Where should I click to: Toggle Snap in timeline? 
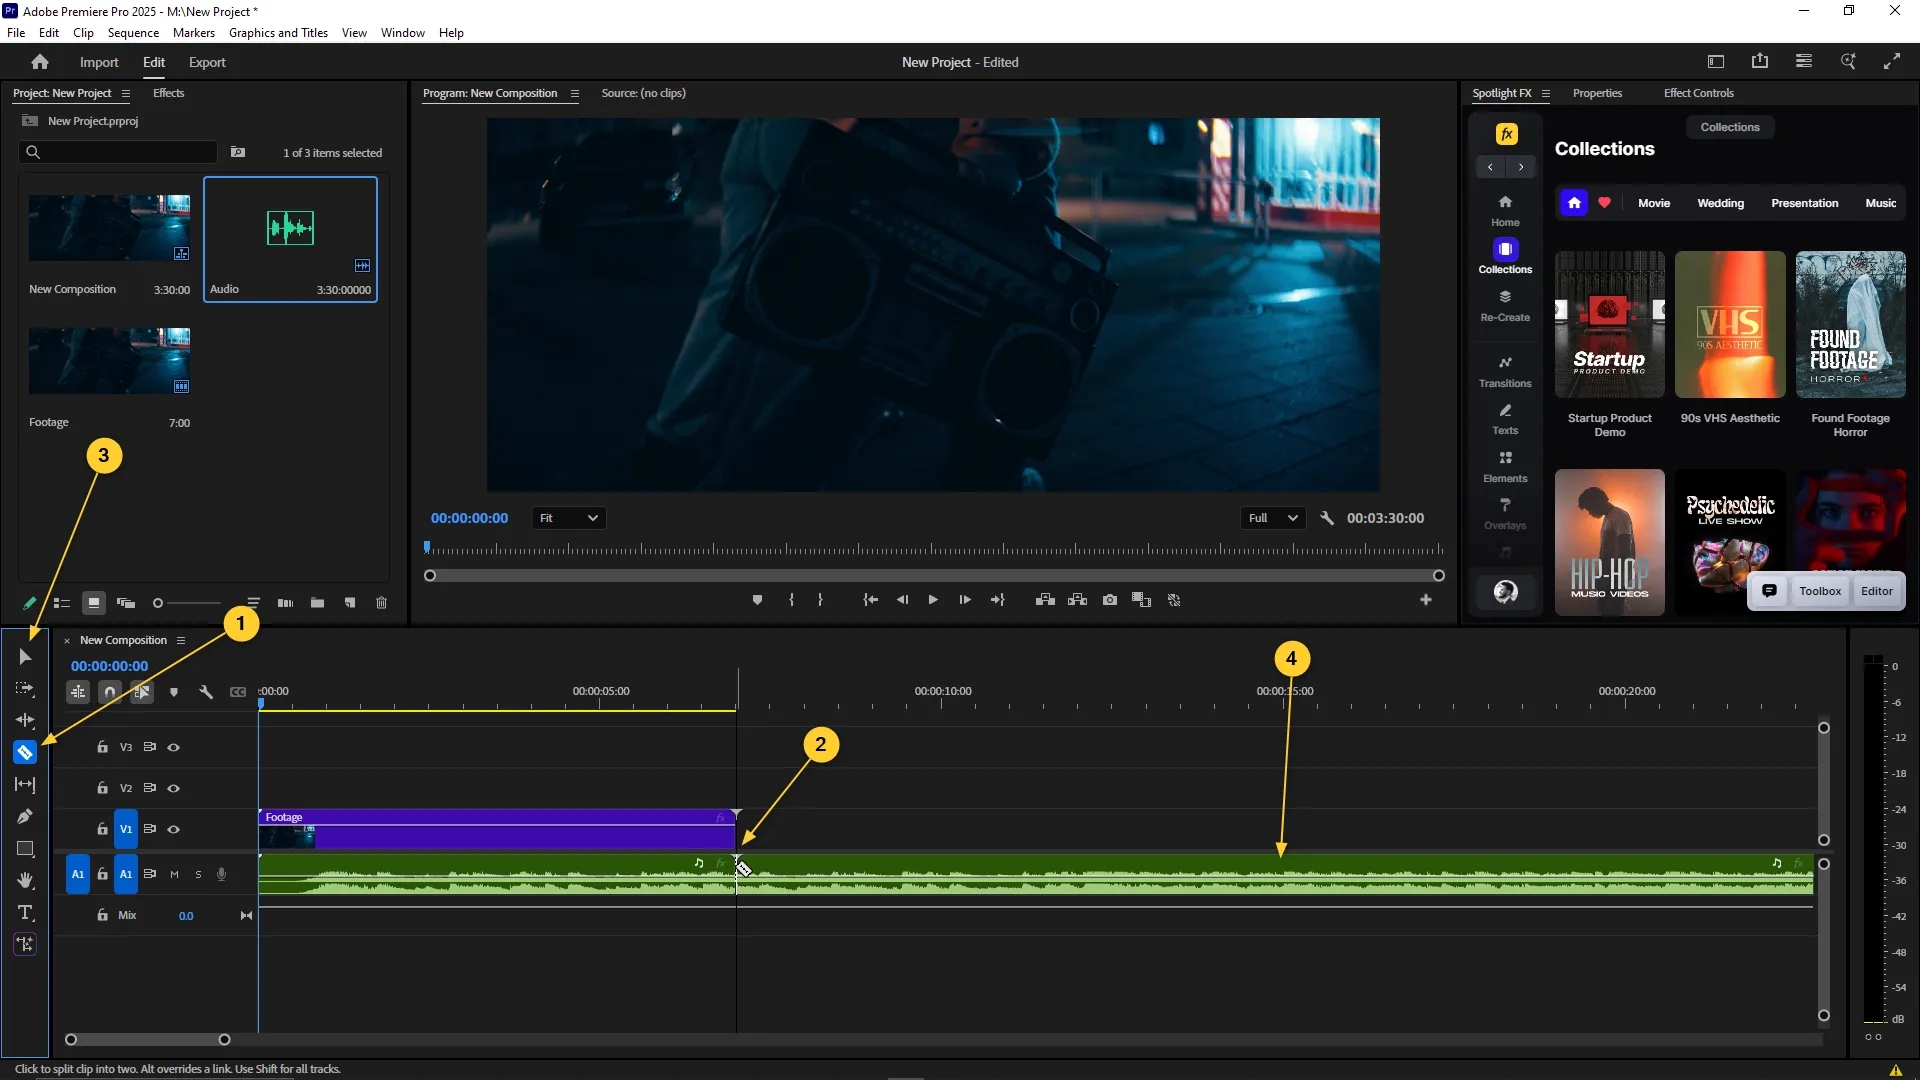coord(110,692)
